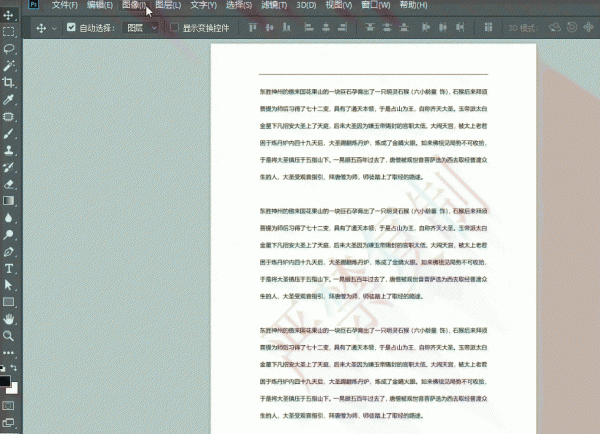Toggle the 自动选择 checkbox
Image resolution: width=600 pixels, height=434 pixels.
[x=71, y=27]
